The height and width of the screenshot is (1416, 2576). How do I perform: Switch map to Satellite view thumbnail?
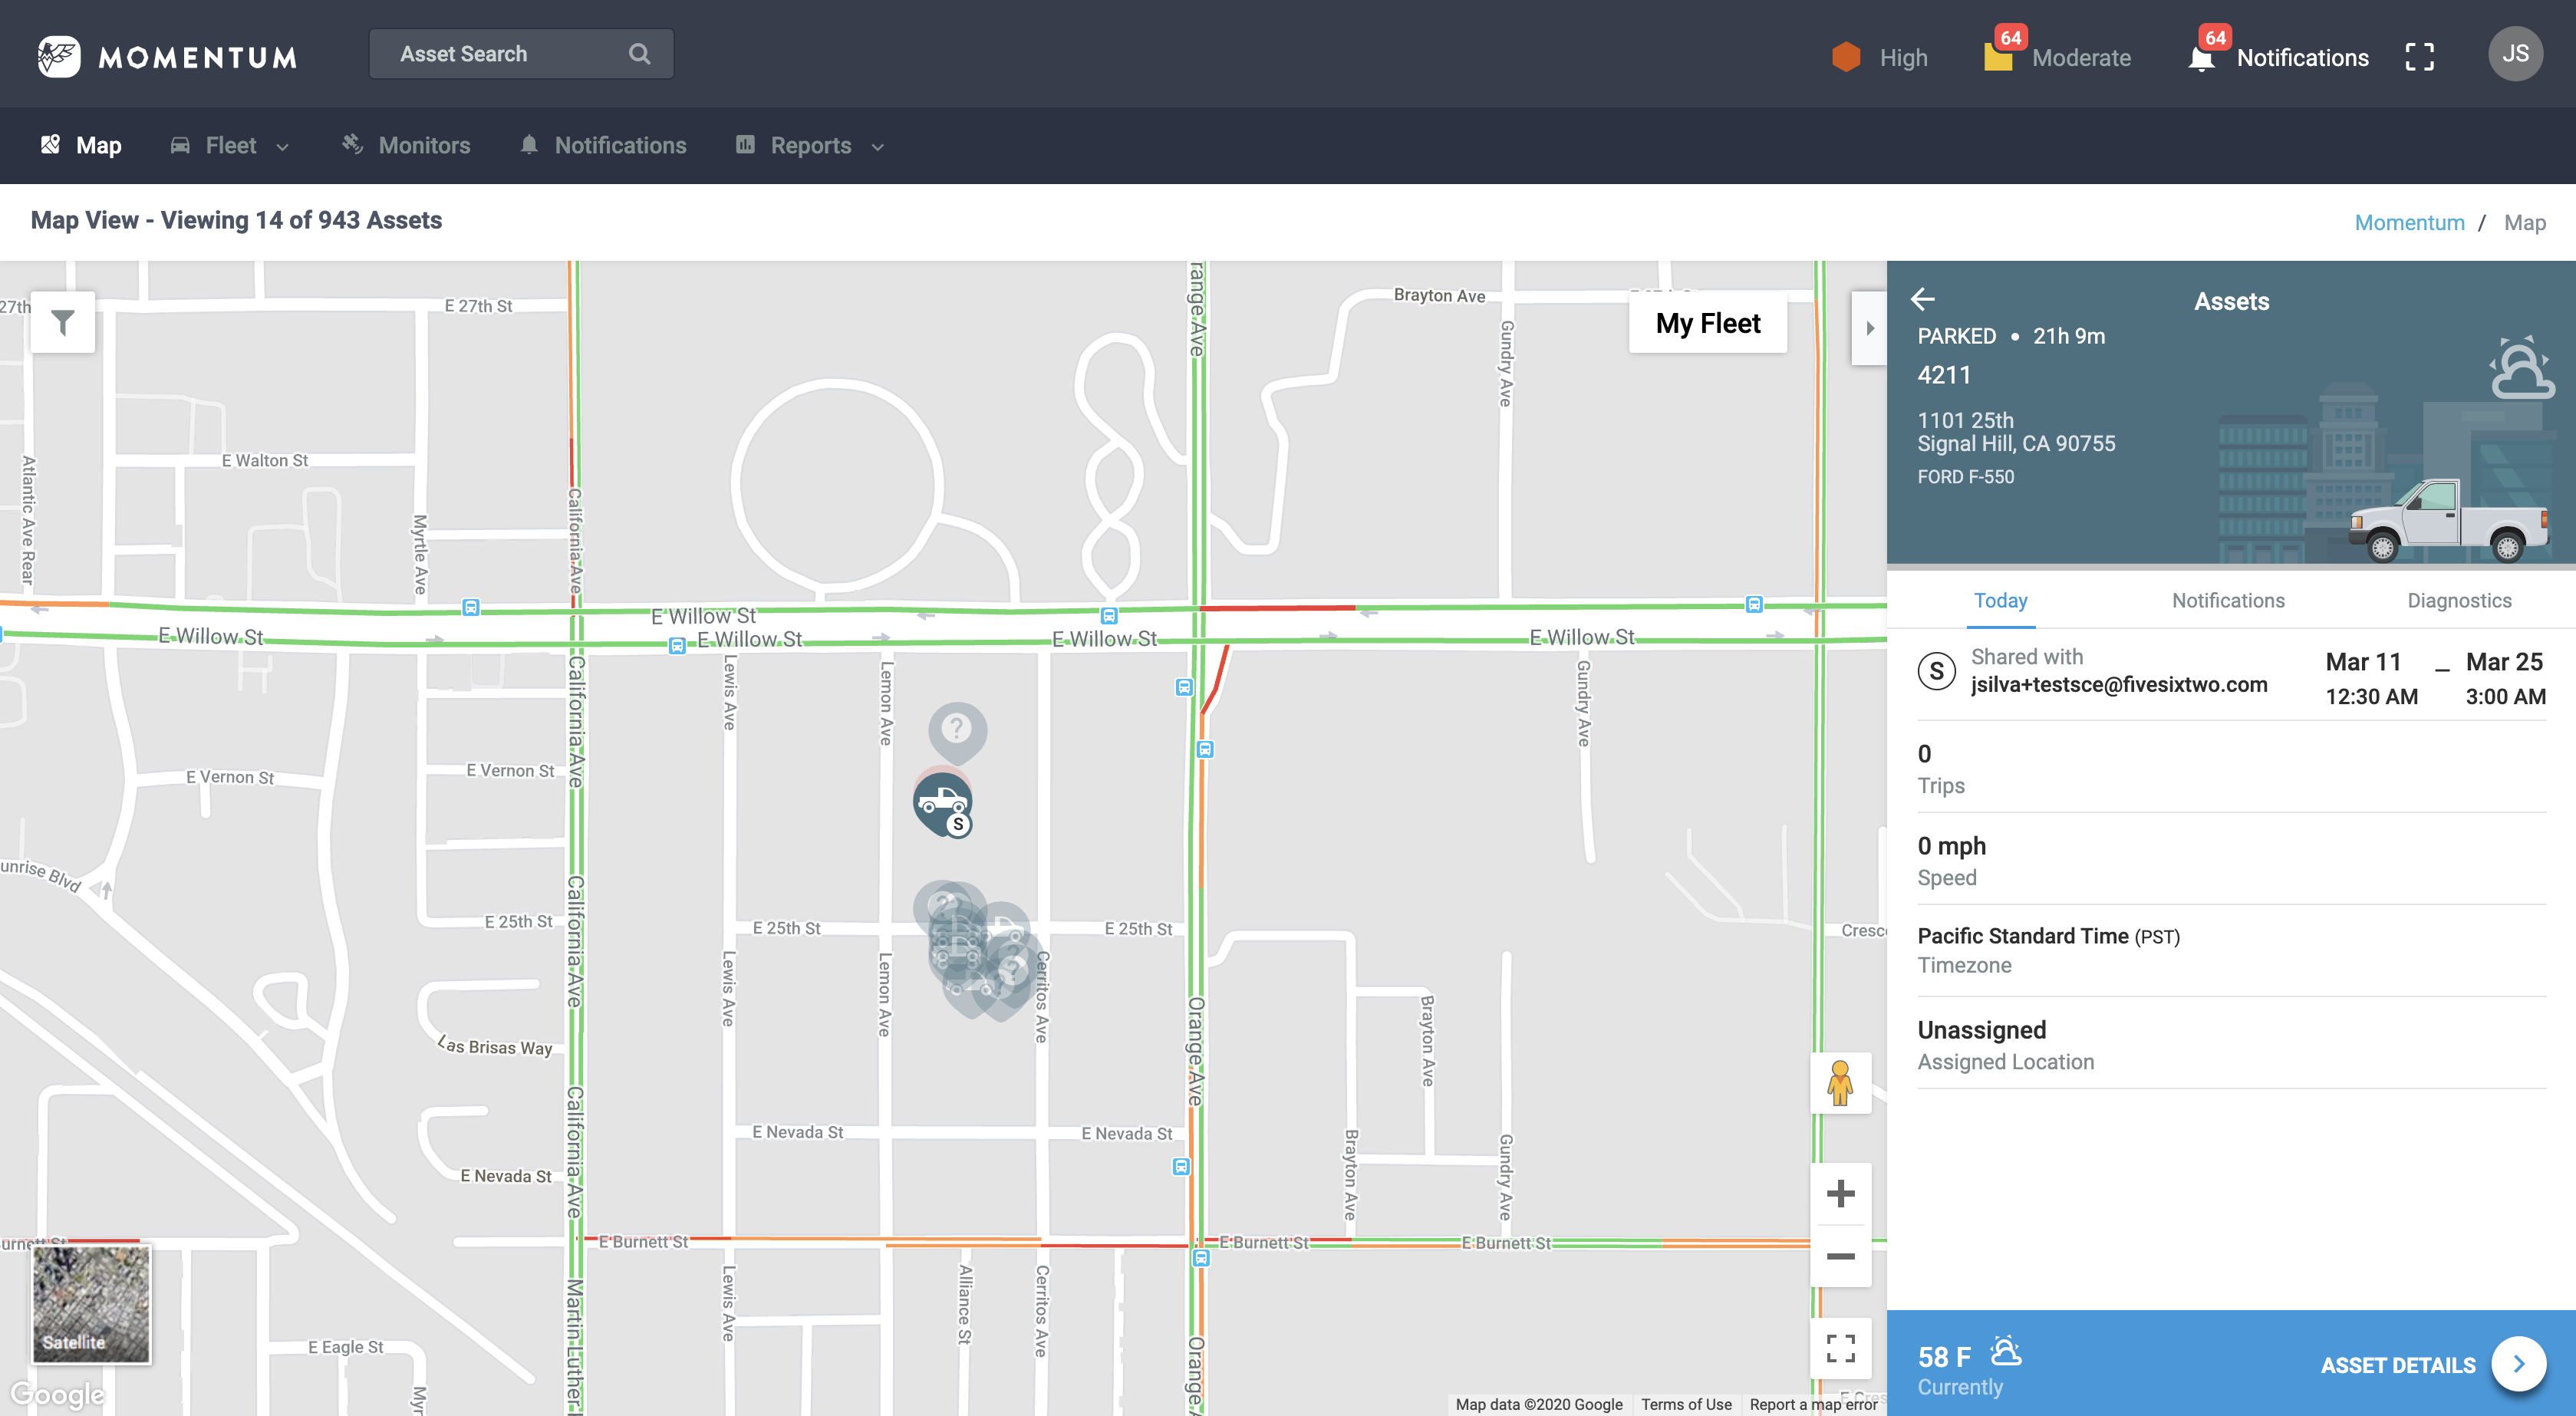(x=91, y=1303)
